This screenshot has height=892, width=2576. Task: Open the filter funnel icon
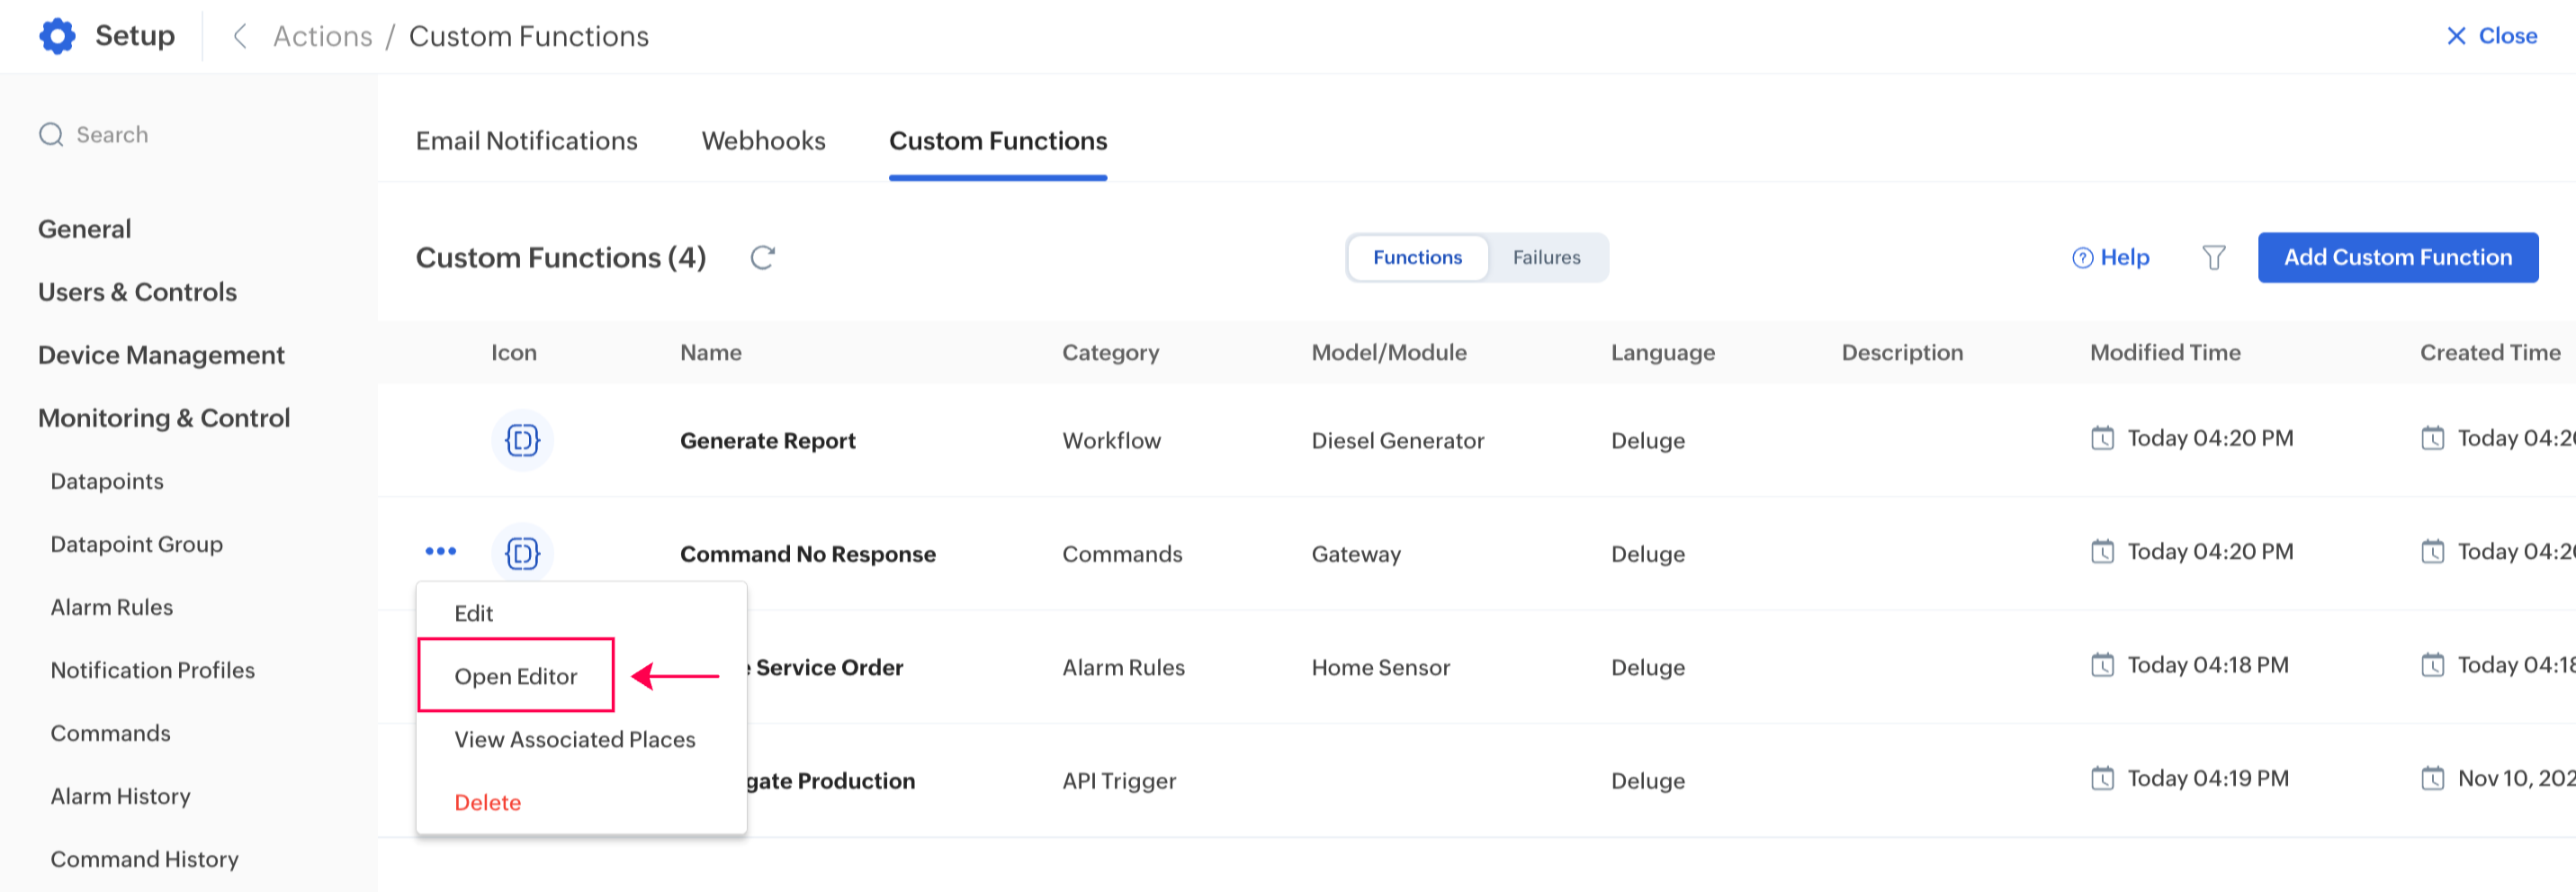2213,258
